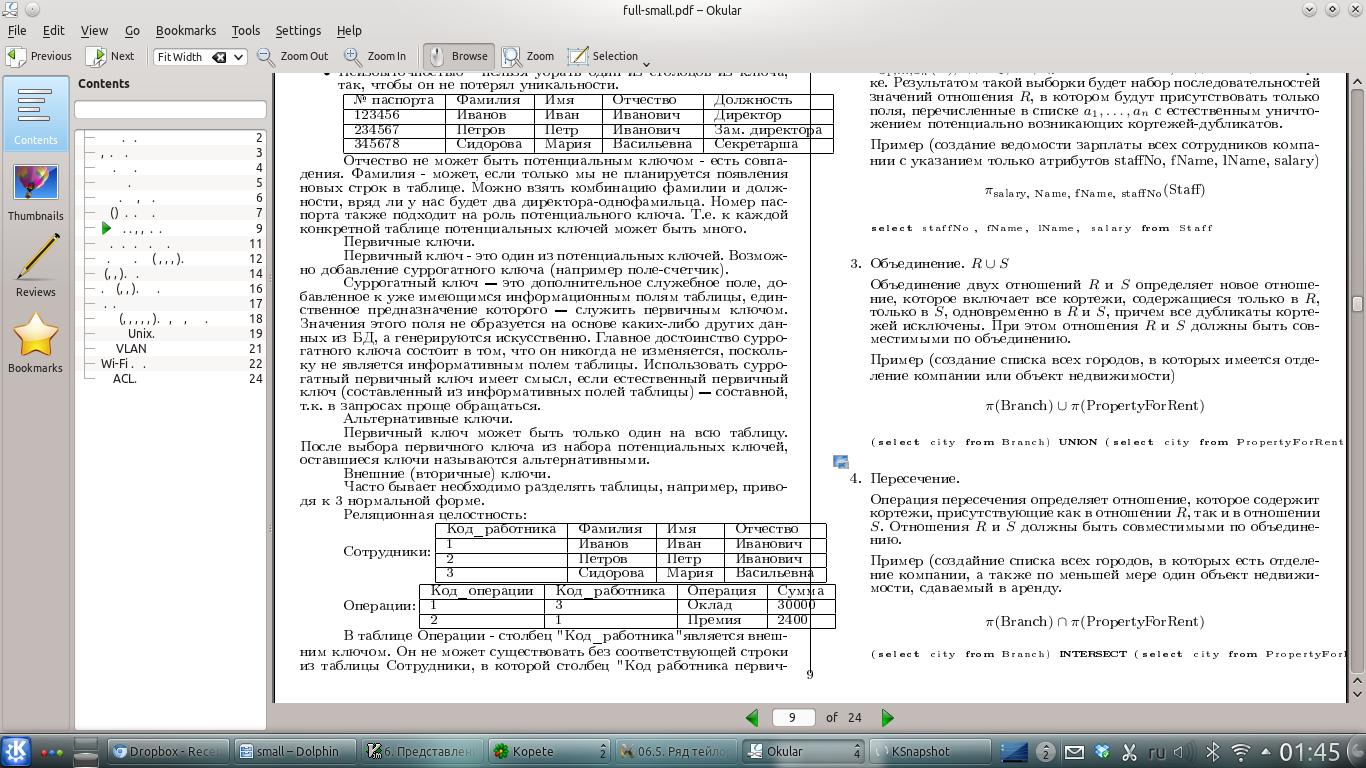Expand the Okular grouped windows arrow

click(858, 751)
